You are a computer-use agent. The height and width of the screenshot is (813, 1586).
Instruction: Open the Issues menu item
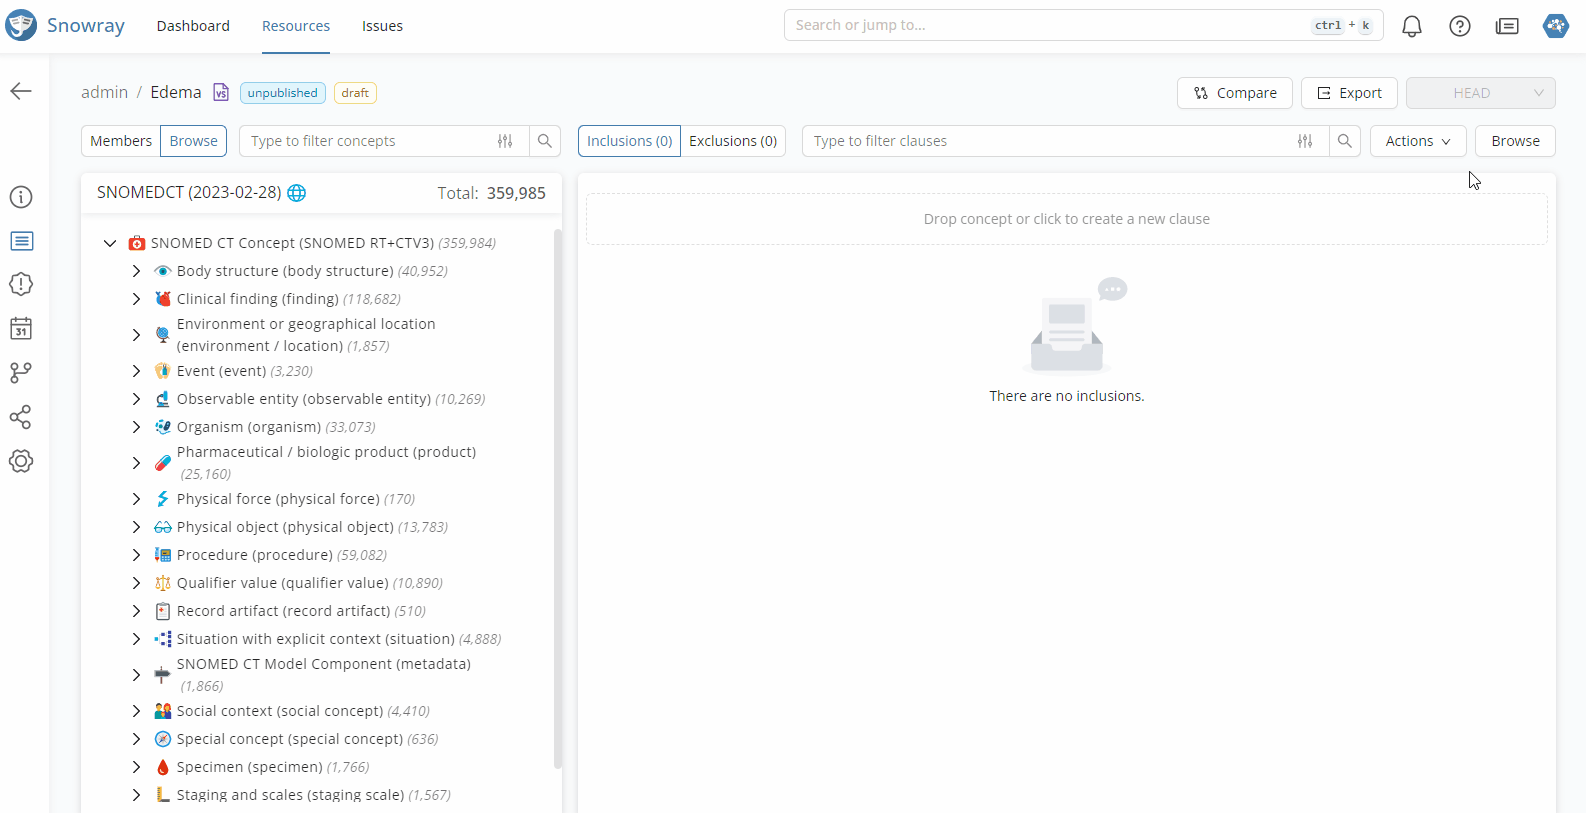coord(382,26)
